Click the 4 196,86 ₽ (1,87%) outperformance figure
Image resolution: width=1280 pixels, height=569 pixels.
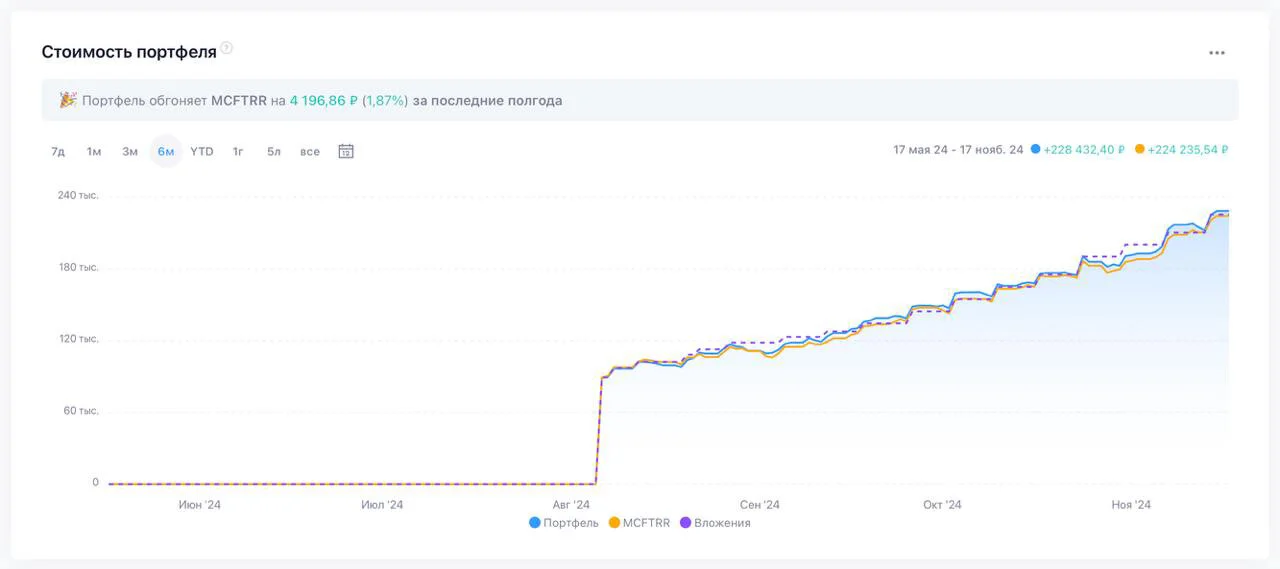point(349,101)
